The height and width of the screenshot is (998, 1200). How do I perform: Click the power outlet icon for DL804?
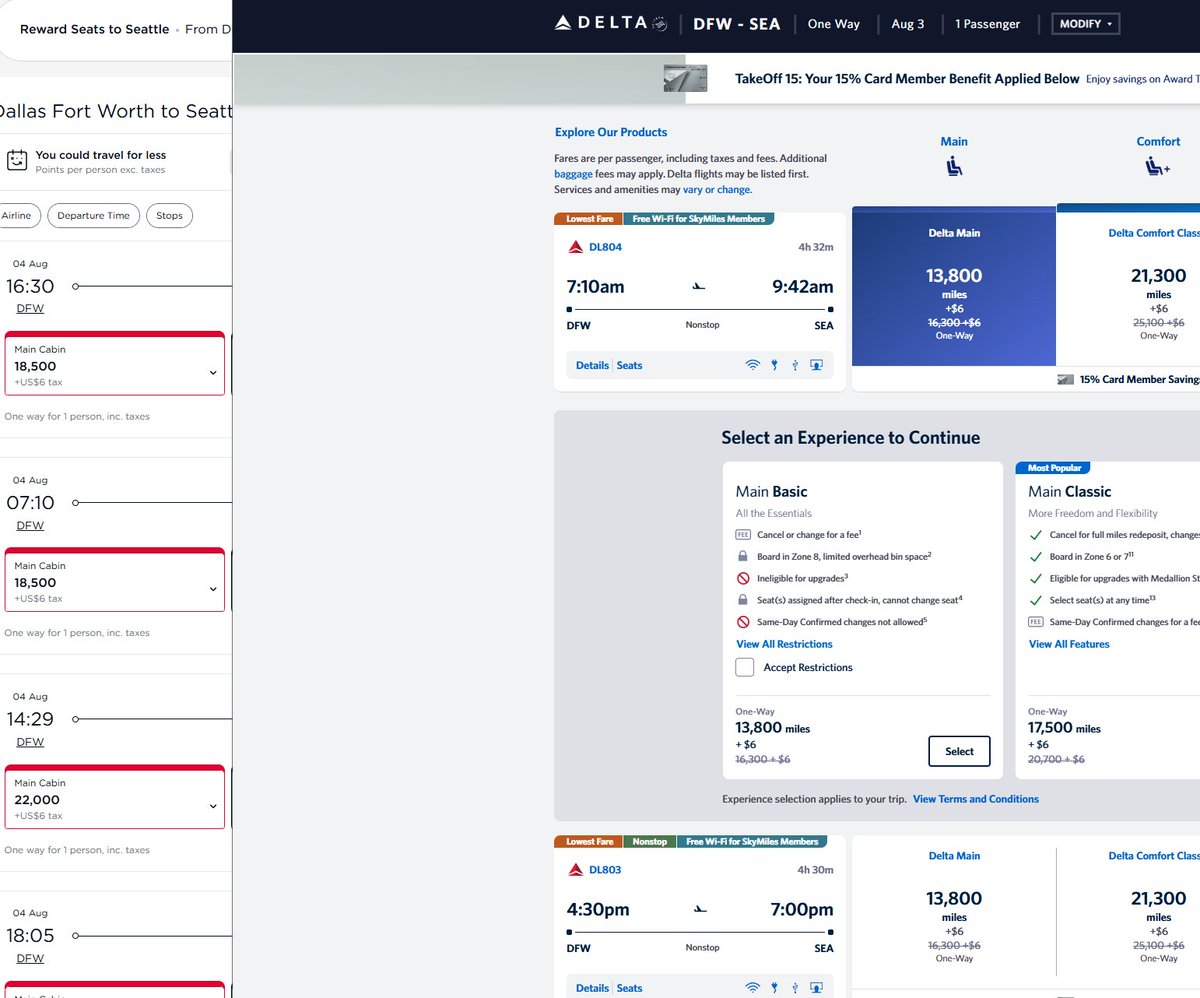774,366
